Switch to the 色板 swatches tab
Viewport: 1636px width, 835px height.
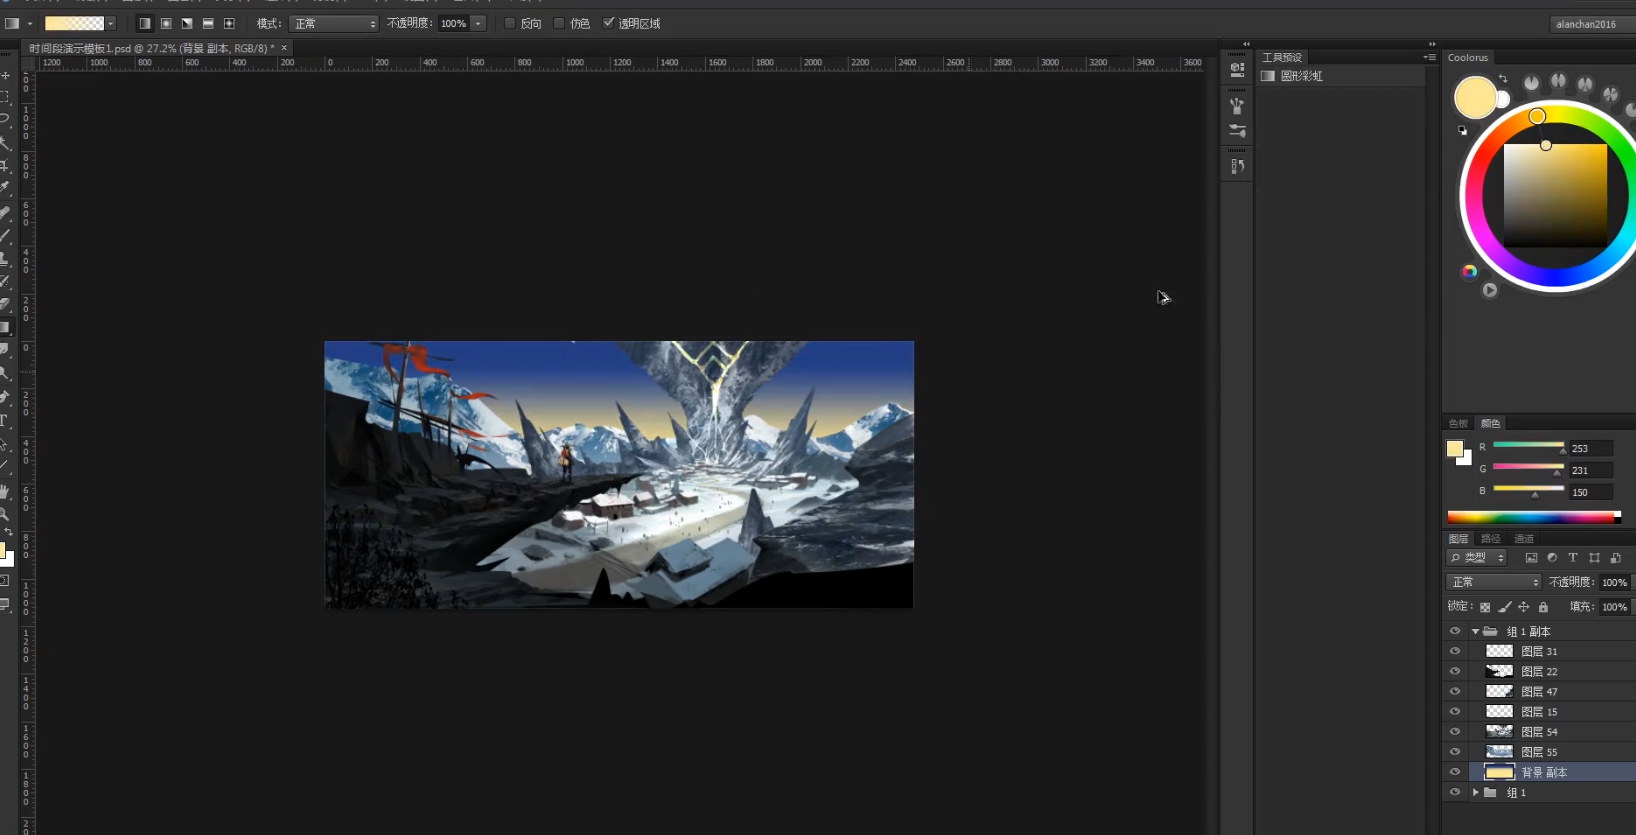1459,424
